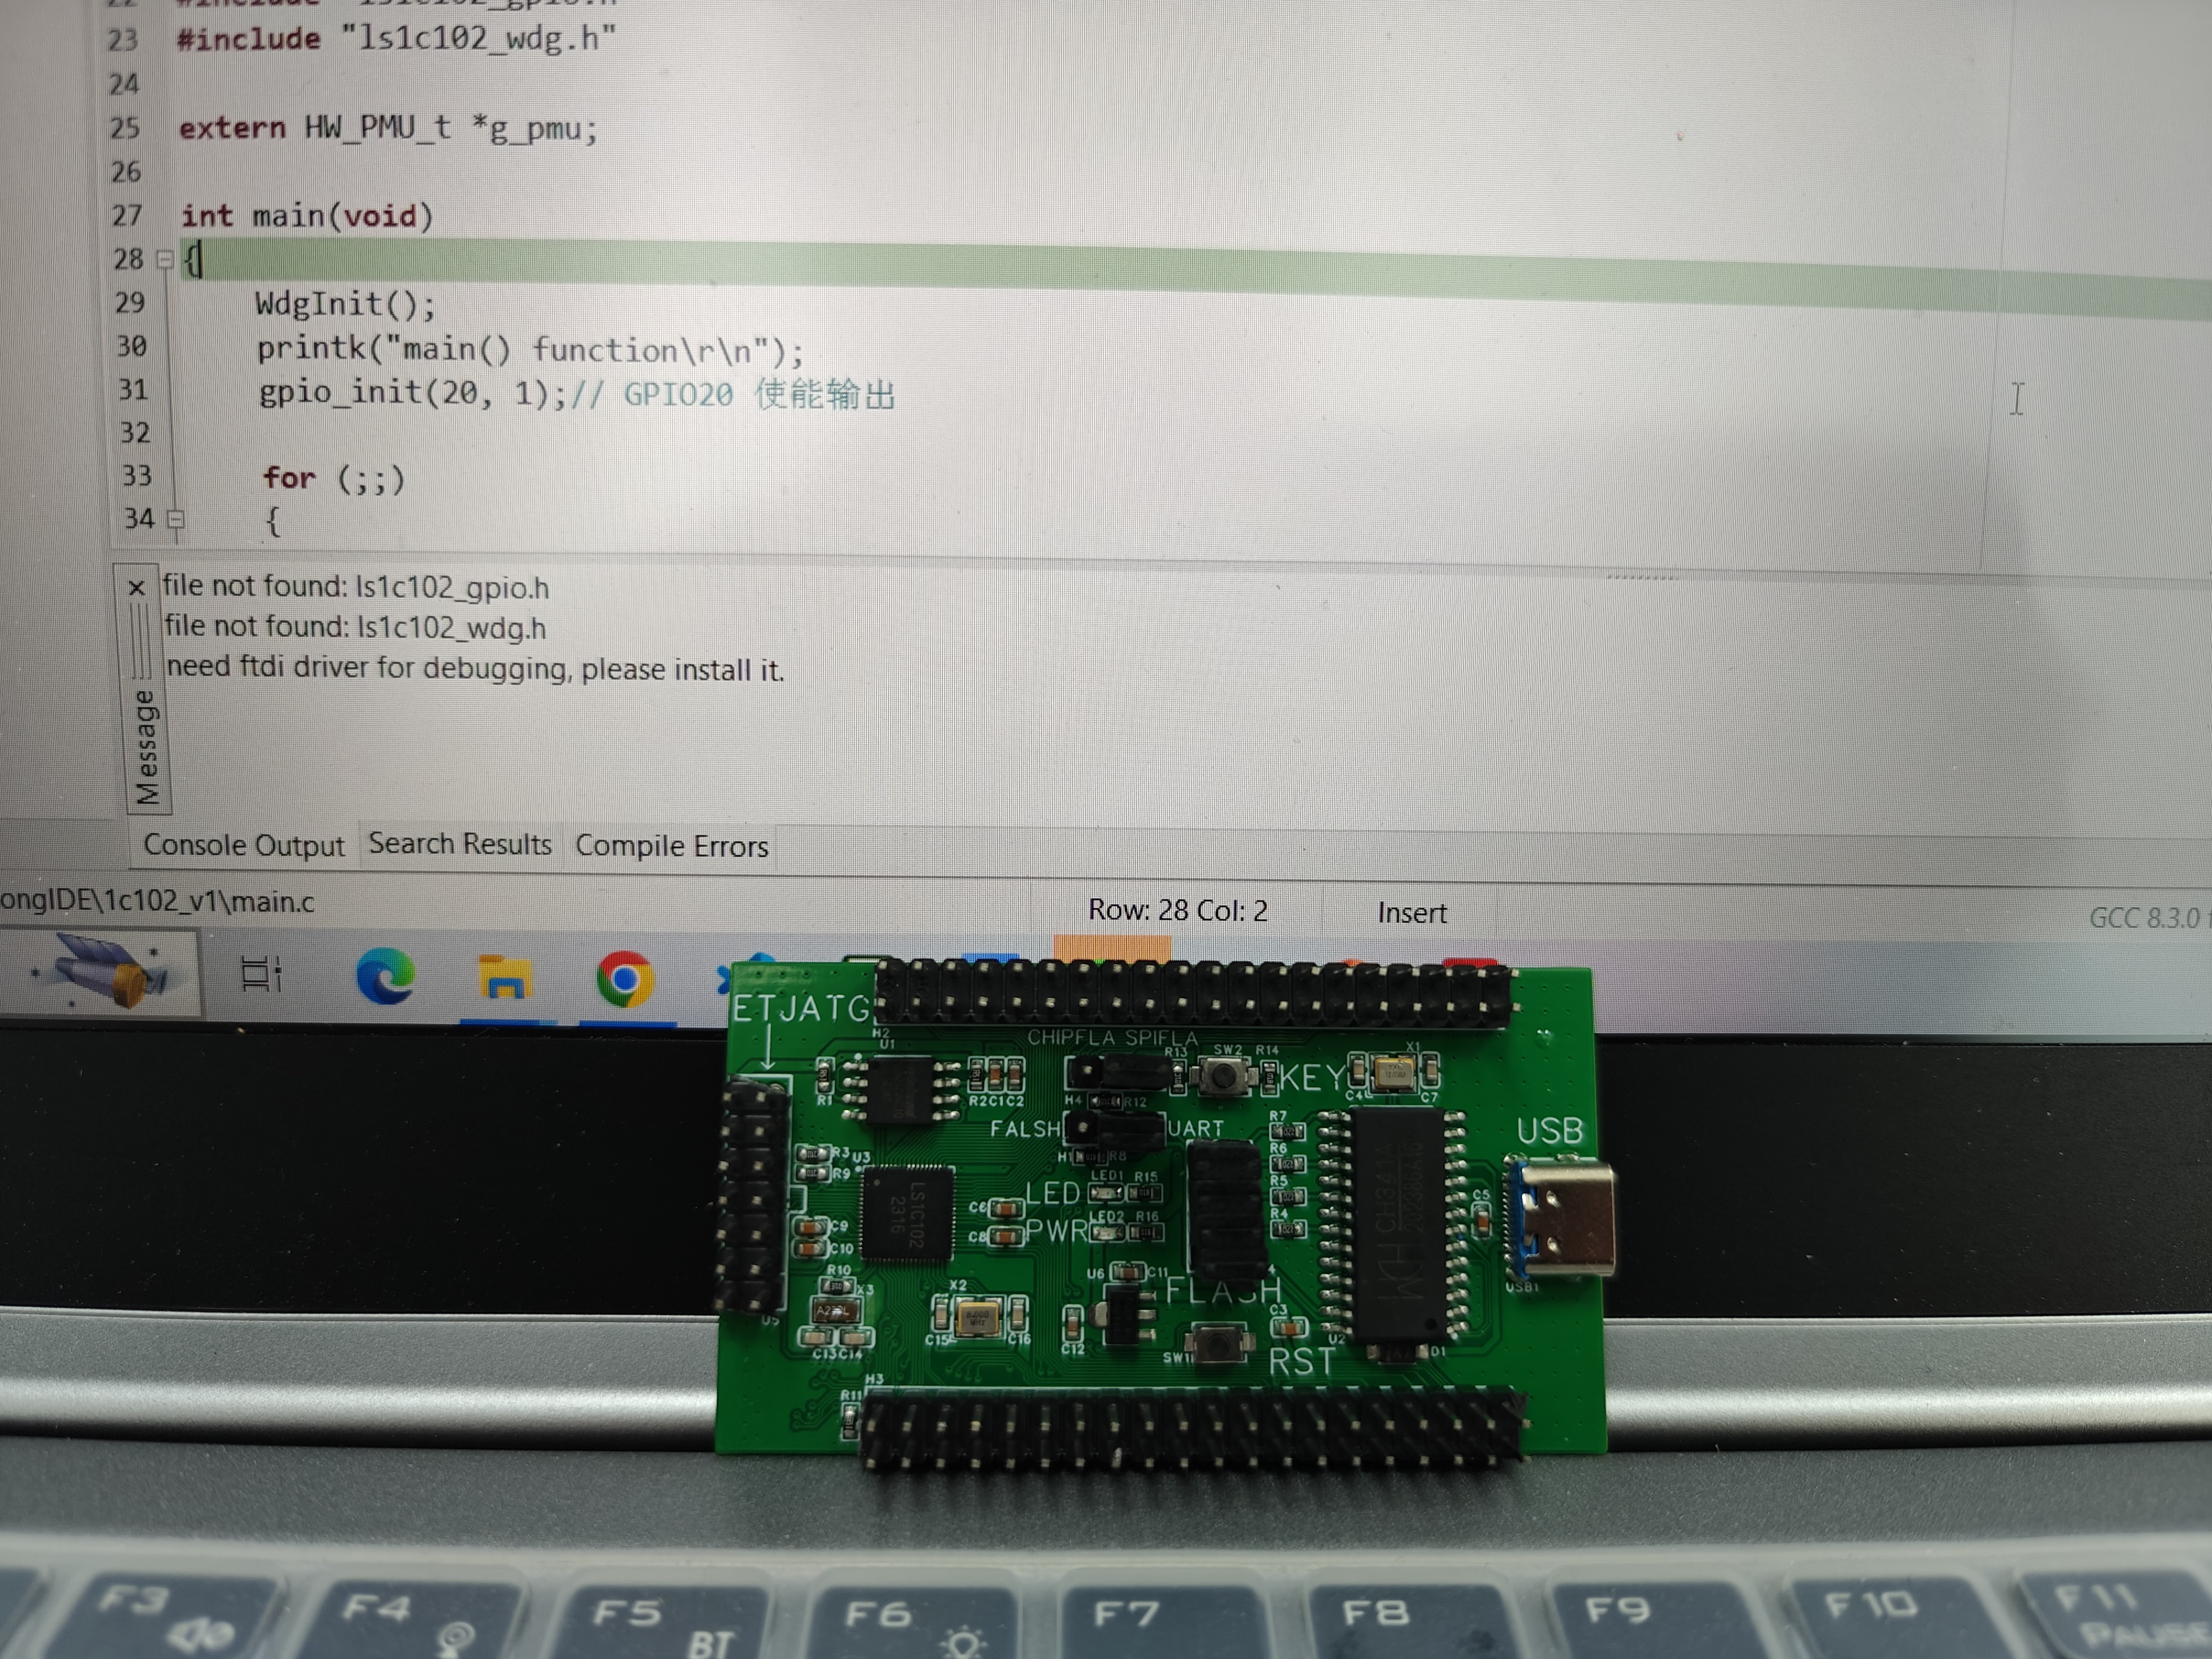Launch Microsoft Edge from the taskbar
Viewport: 2212px width, 1659px height.
[385, 976]
